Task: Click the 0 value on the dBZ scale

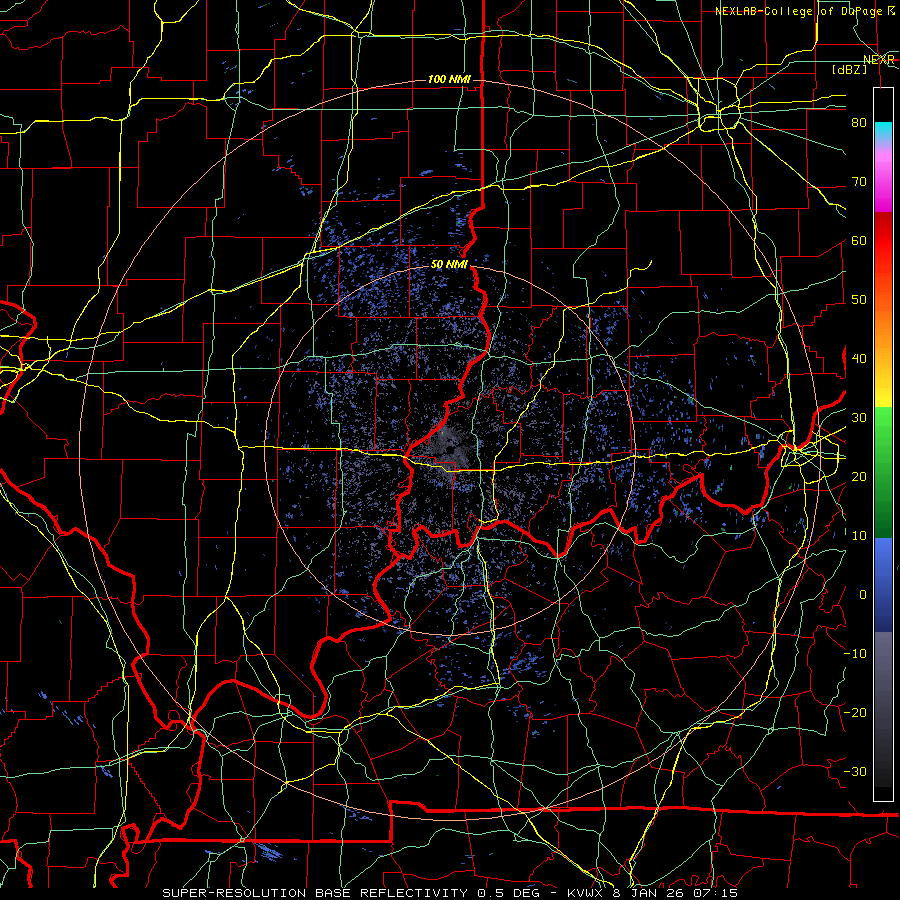Action: pos(863,595)
